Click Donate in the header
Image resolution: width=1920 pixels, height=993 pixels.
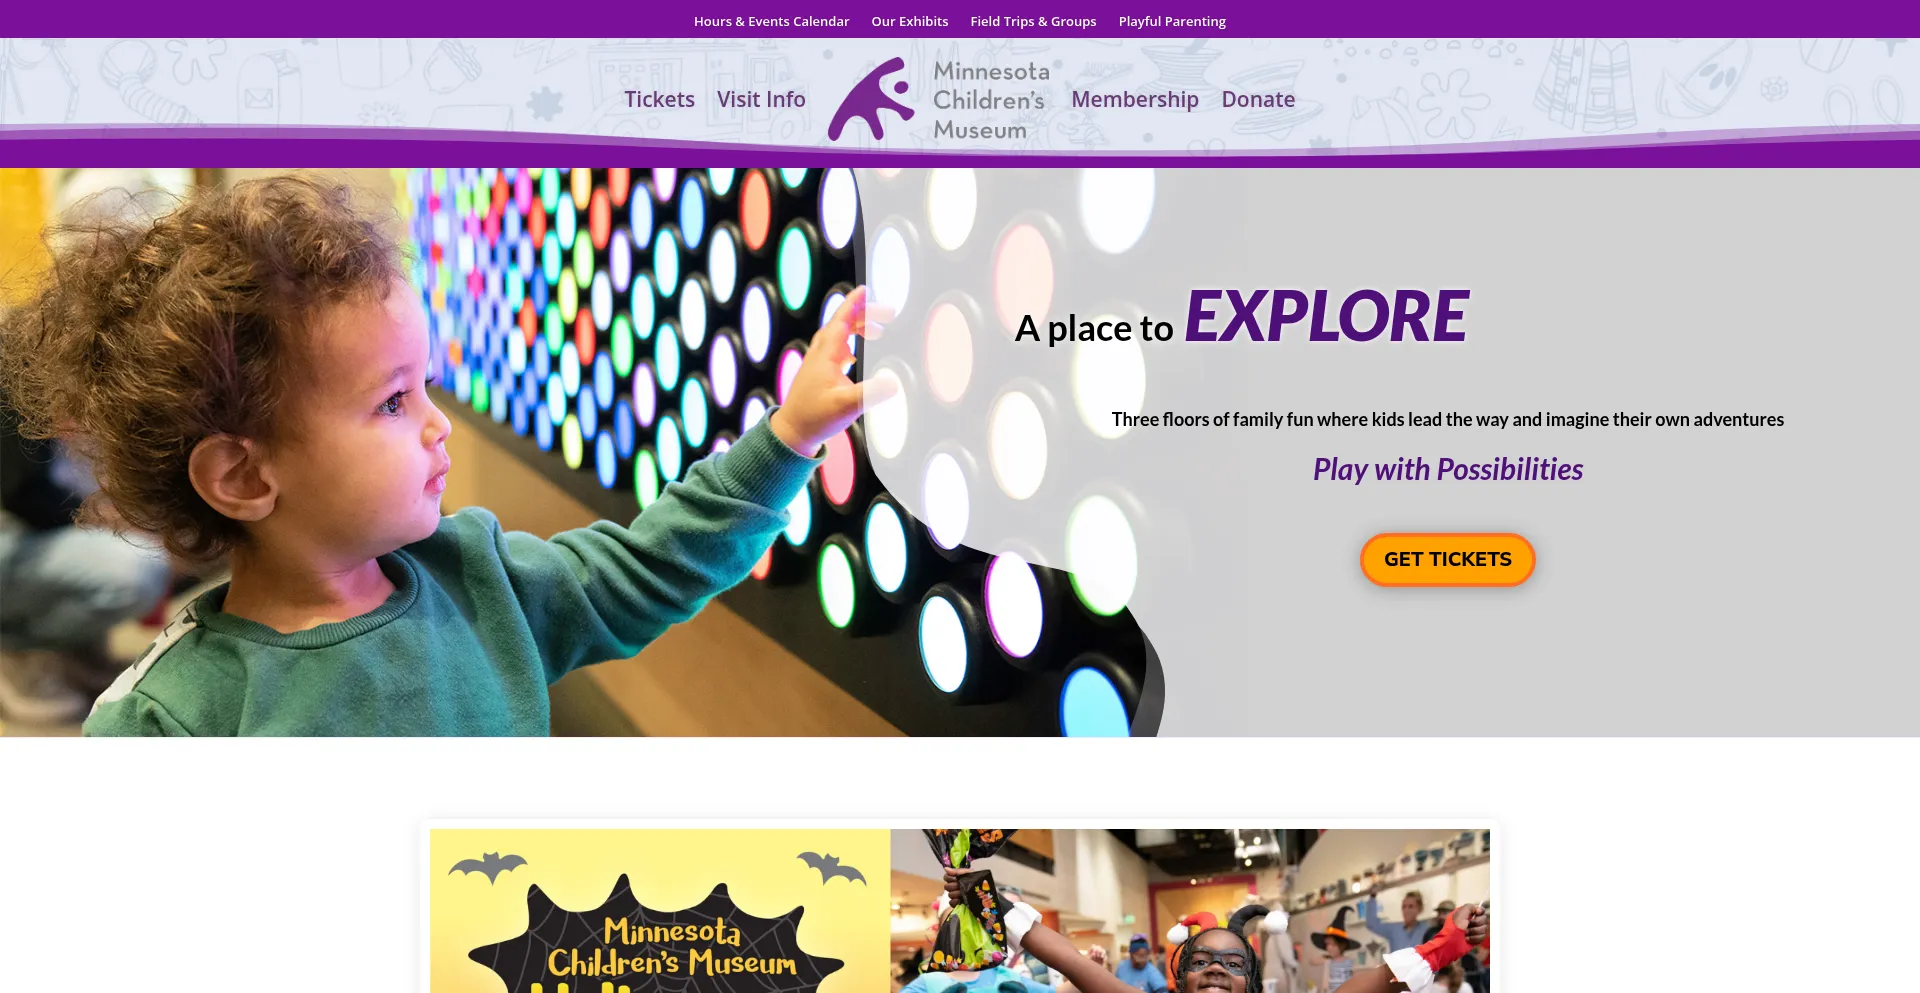(1258, 99)
